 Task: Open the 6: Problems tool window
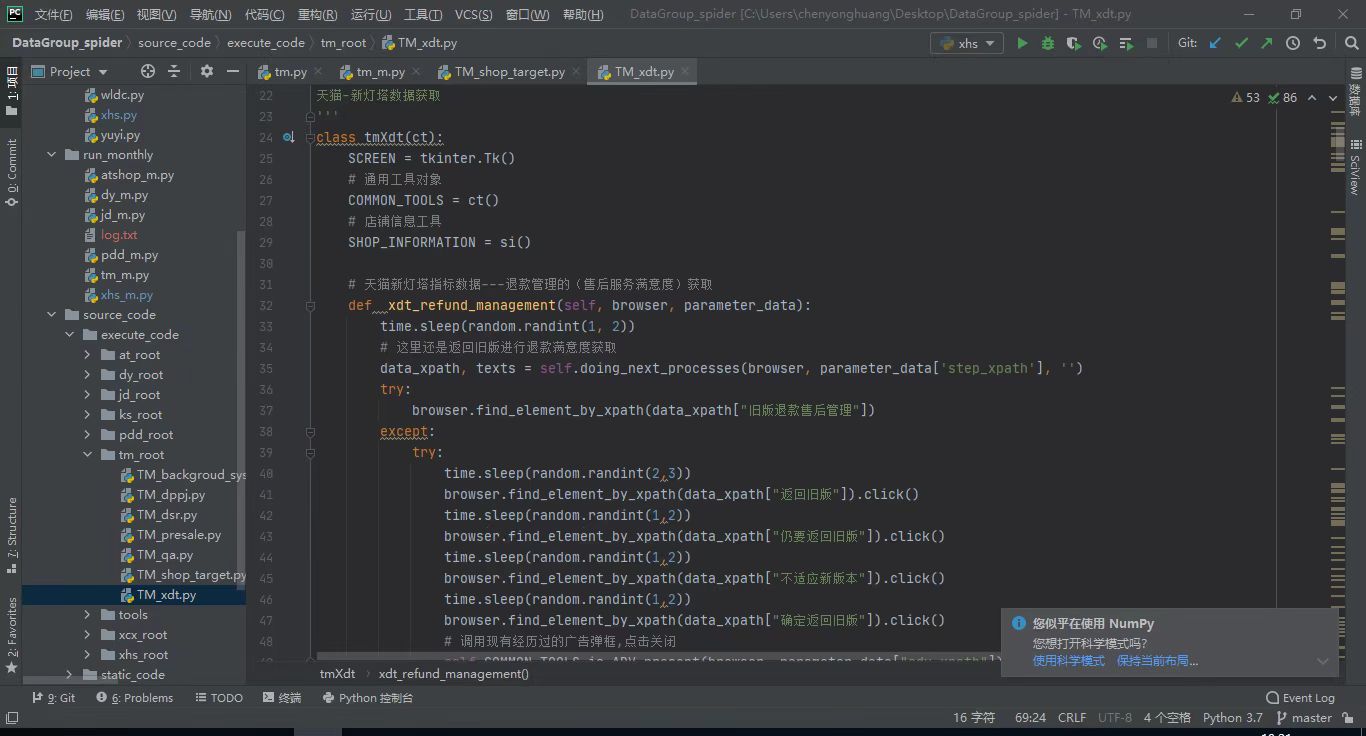[135, 698]
